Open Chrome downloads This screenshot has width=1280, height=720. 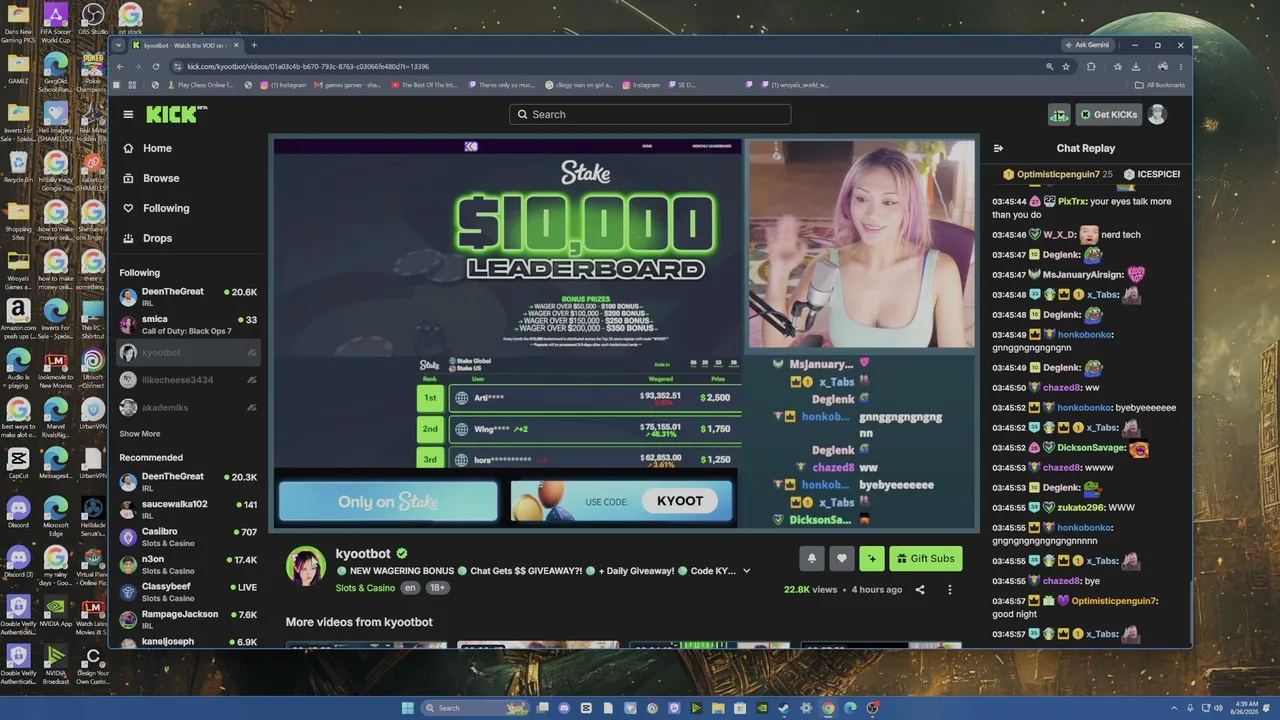1136,67
